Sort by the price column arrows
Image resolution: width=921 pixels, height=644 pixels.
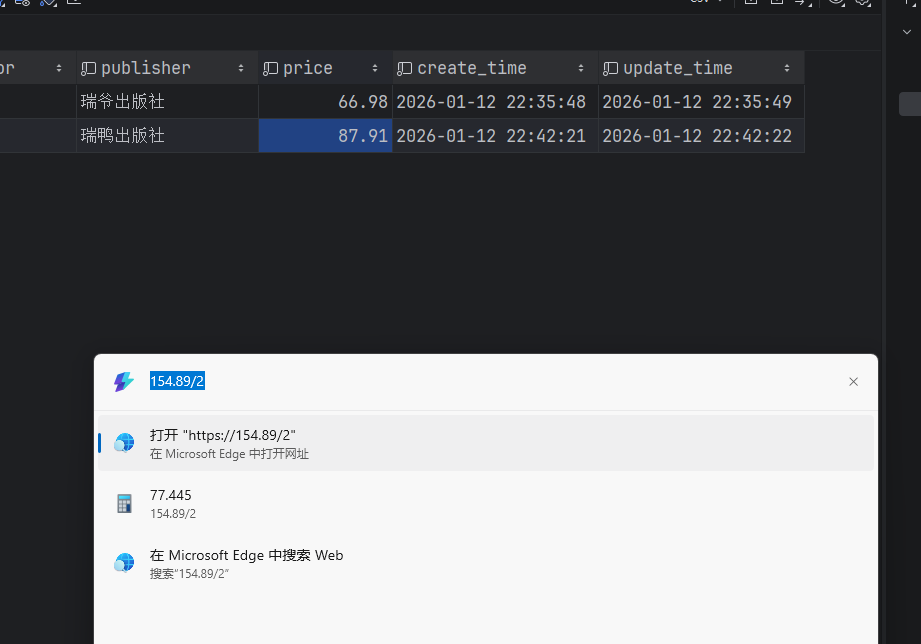pos(375,69)
